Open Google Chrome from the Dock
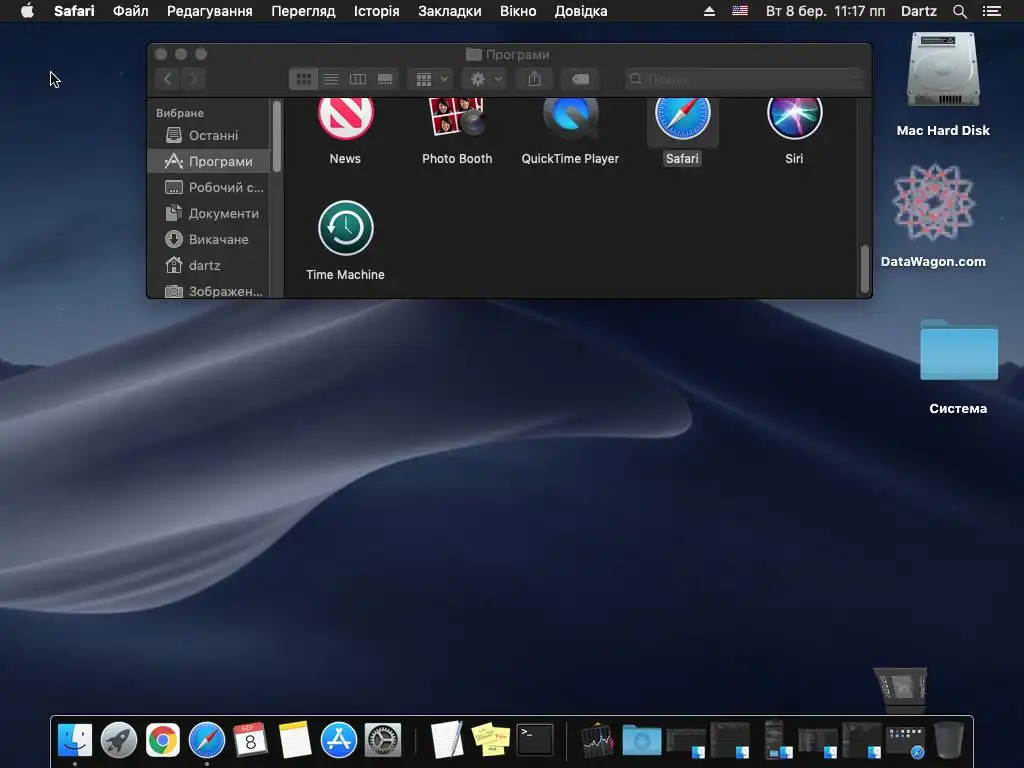The image size is (1024, 768). [163, 740]
